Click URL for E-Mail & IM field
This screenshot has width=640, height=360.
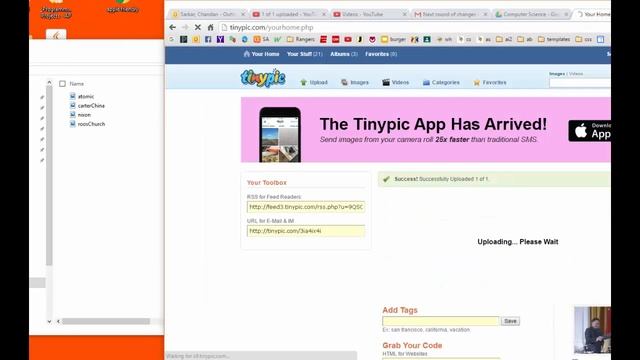pyautogui.click(x=306, y=231)
